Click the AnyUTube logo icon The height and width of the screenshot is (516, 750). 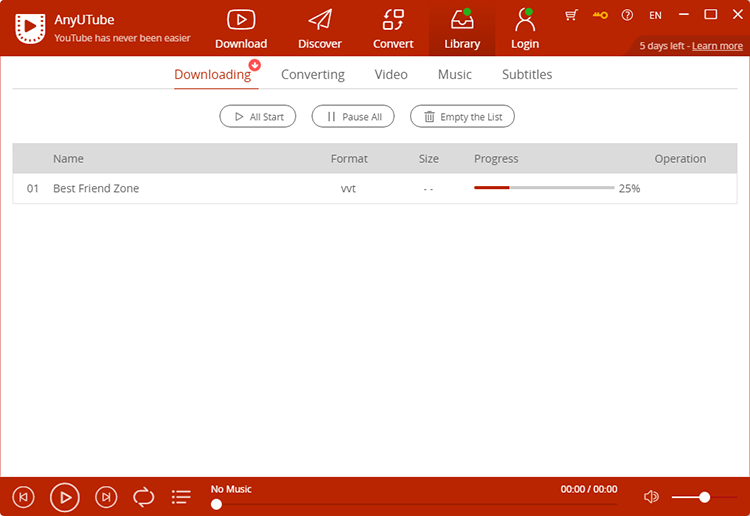pyautogui.click(x=30, y=28)
